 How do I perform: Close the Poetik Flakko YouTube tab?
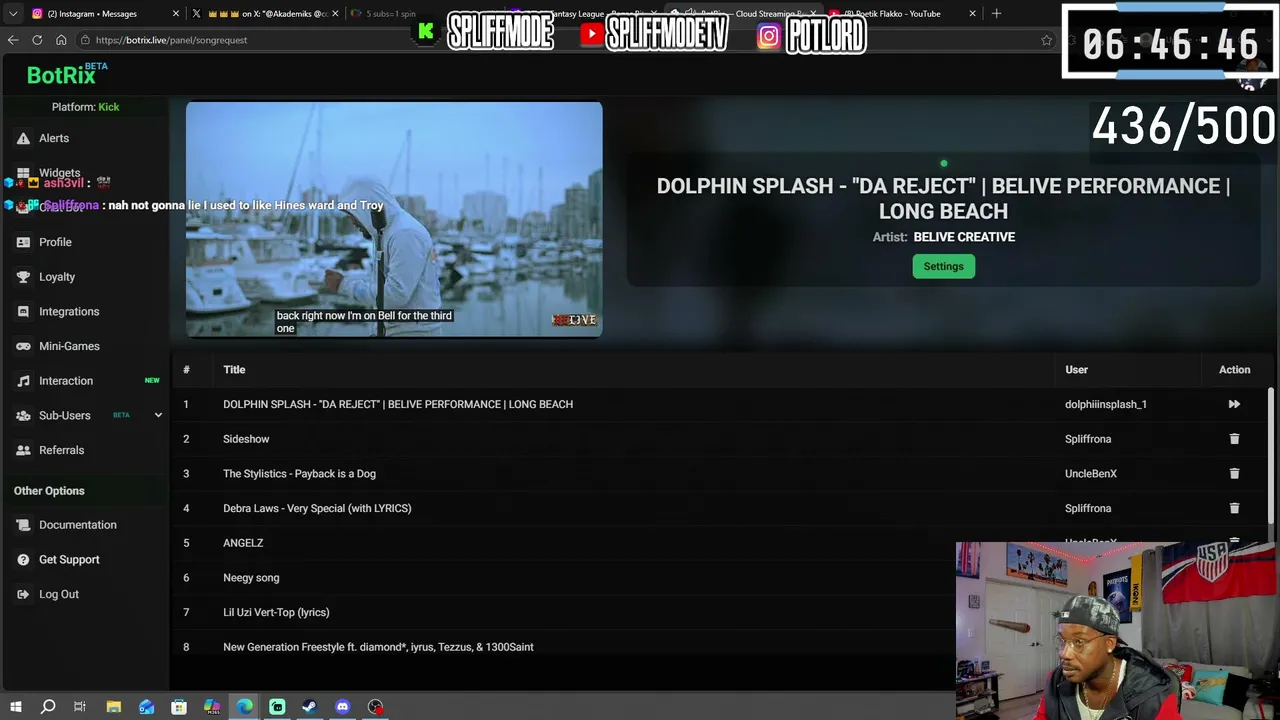pos(972,14)
